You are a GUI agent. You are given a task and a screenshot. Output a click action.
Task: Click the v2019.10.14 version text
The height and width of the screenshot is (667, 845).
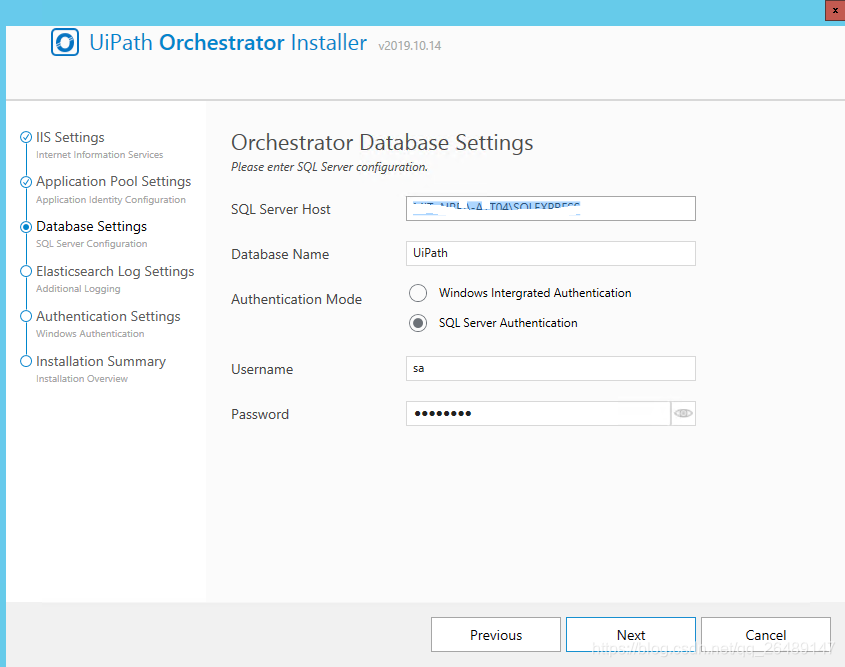pyautogui.click(x=410, y=46)
